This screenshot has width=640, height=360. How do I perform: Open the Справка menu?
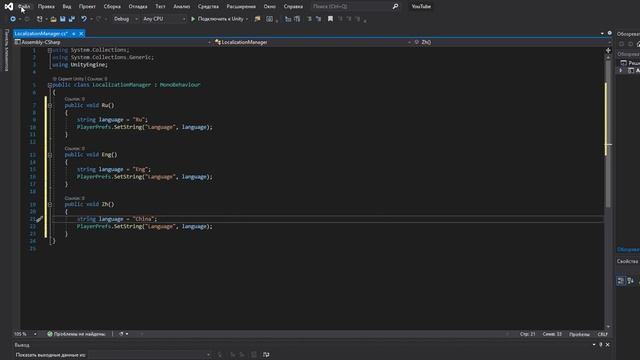293,7
